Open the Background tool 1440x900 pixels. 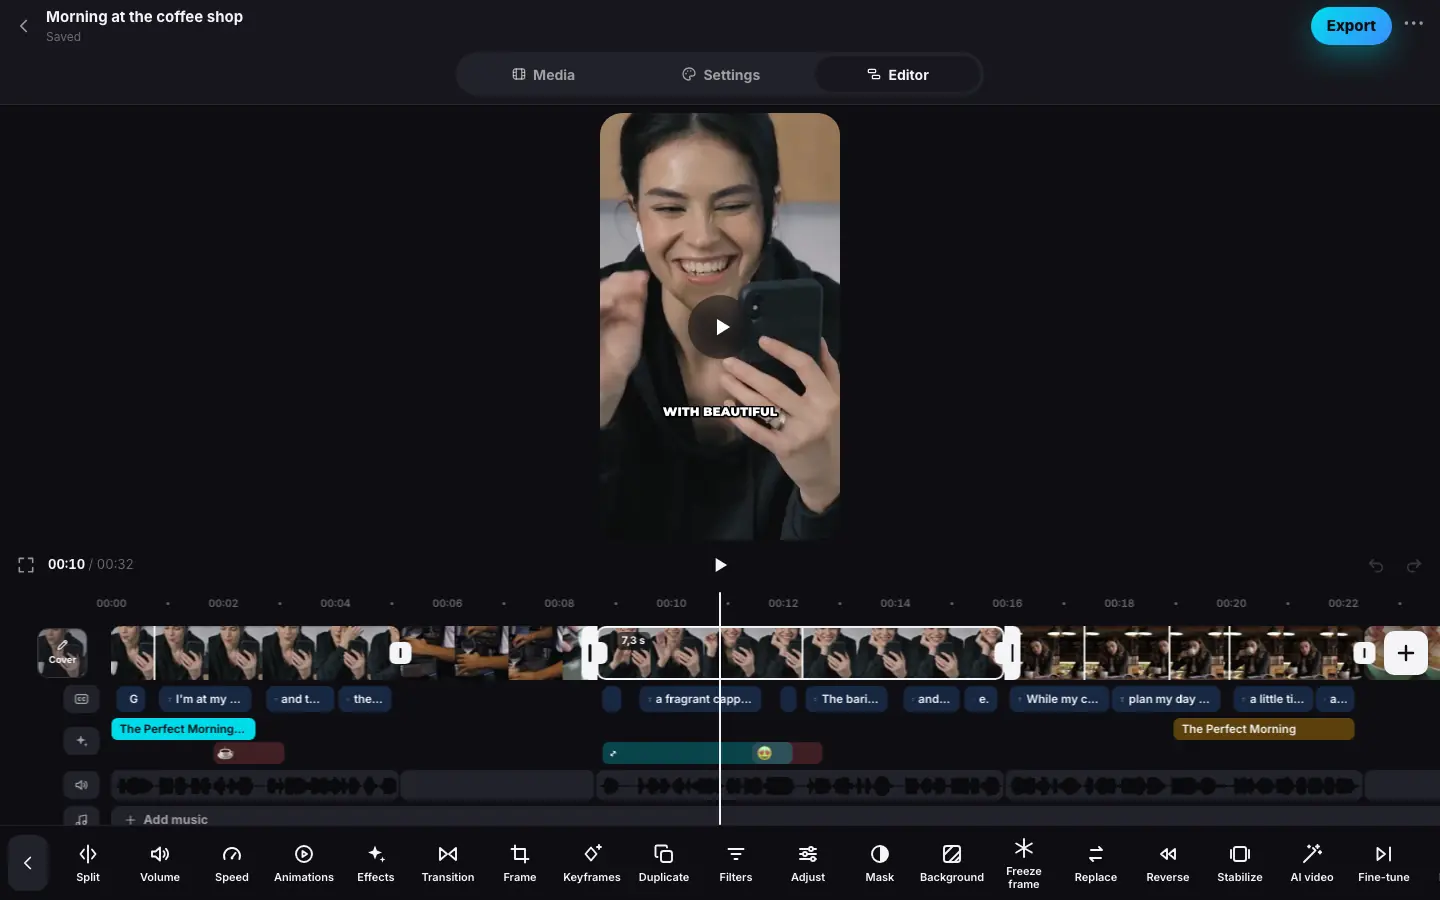[x=952, y=863]
